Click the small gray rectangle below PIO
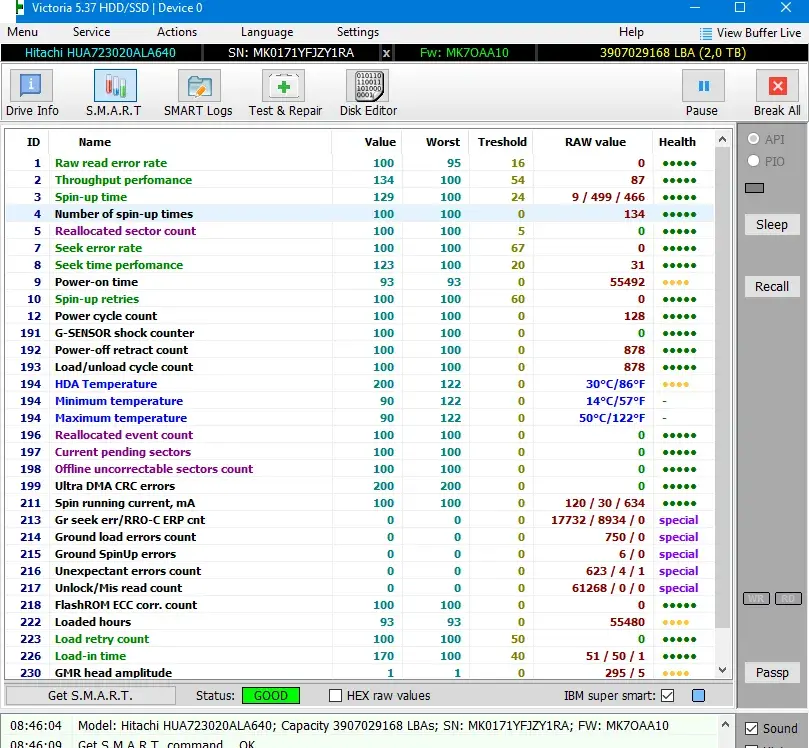Viewport: 809px width, 748px height. (x=754, y=188)
